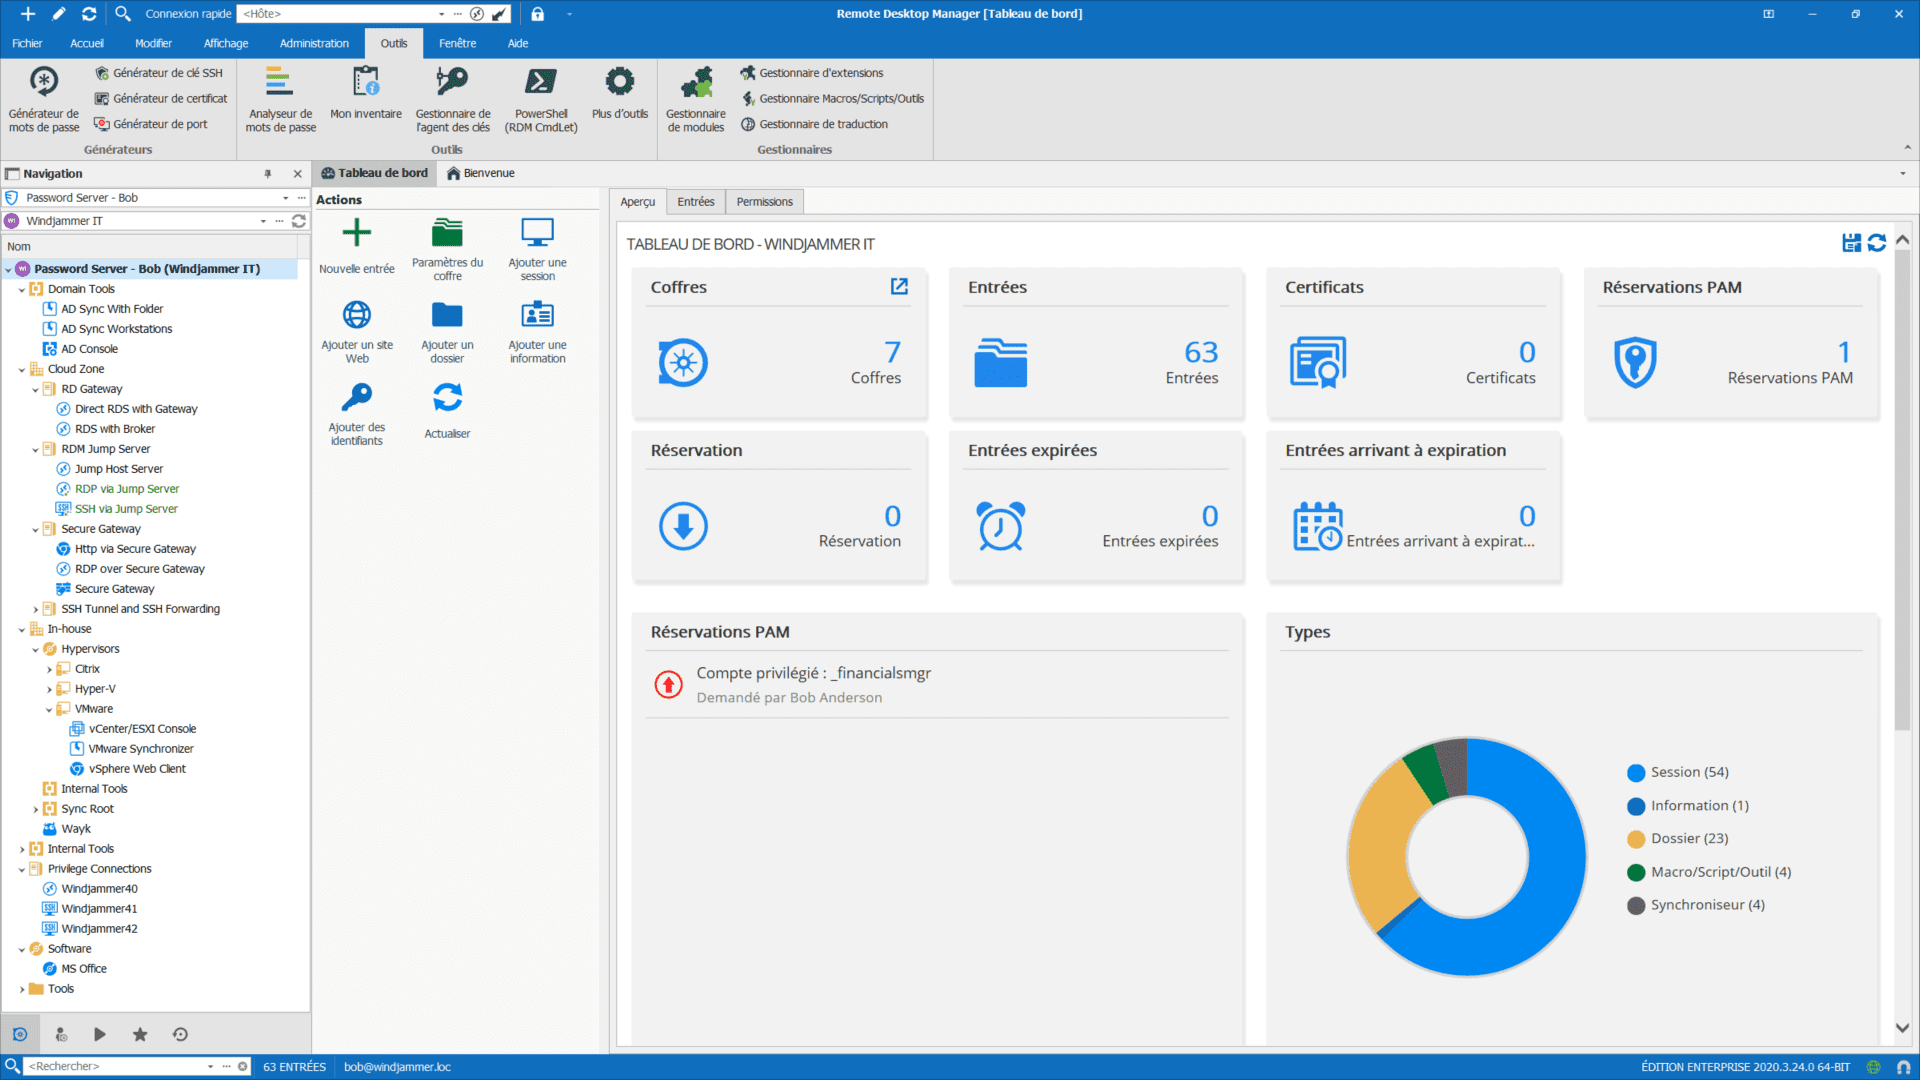Click Ajouter une session
Image resolution: width=1920 pixels, height=1080 pixels.
[x=537, y=248]
